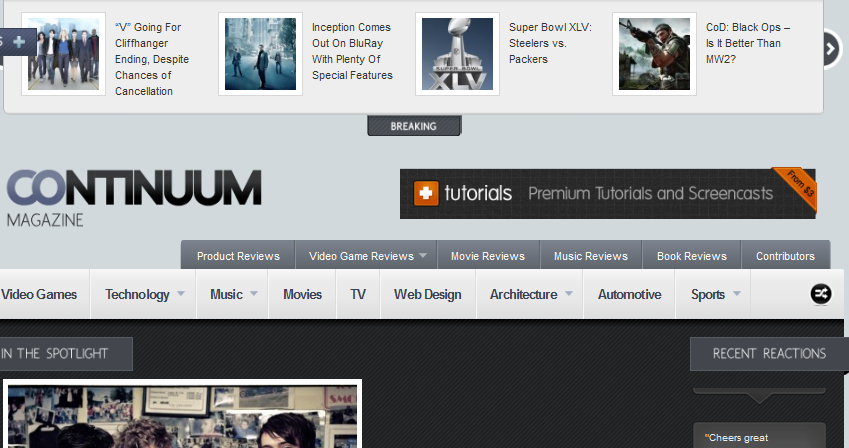
Task: Expand the Music menu arrow
Action: coord(253,294)
